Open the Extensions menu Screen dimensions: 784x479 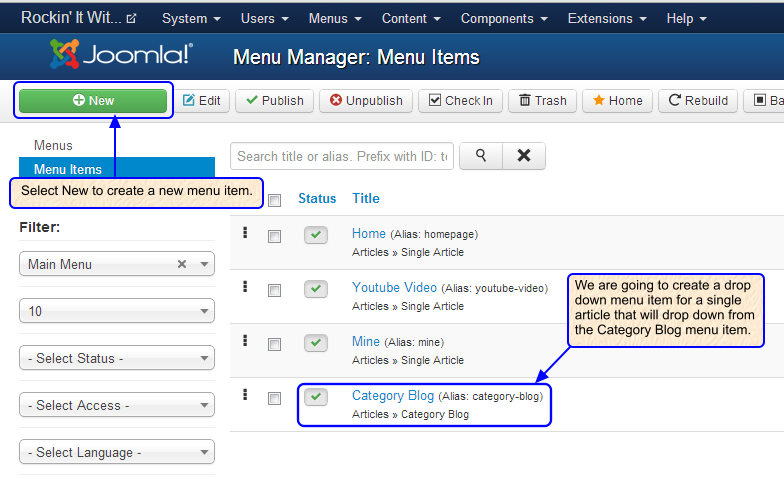point(607,18)
